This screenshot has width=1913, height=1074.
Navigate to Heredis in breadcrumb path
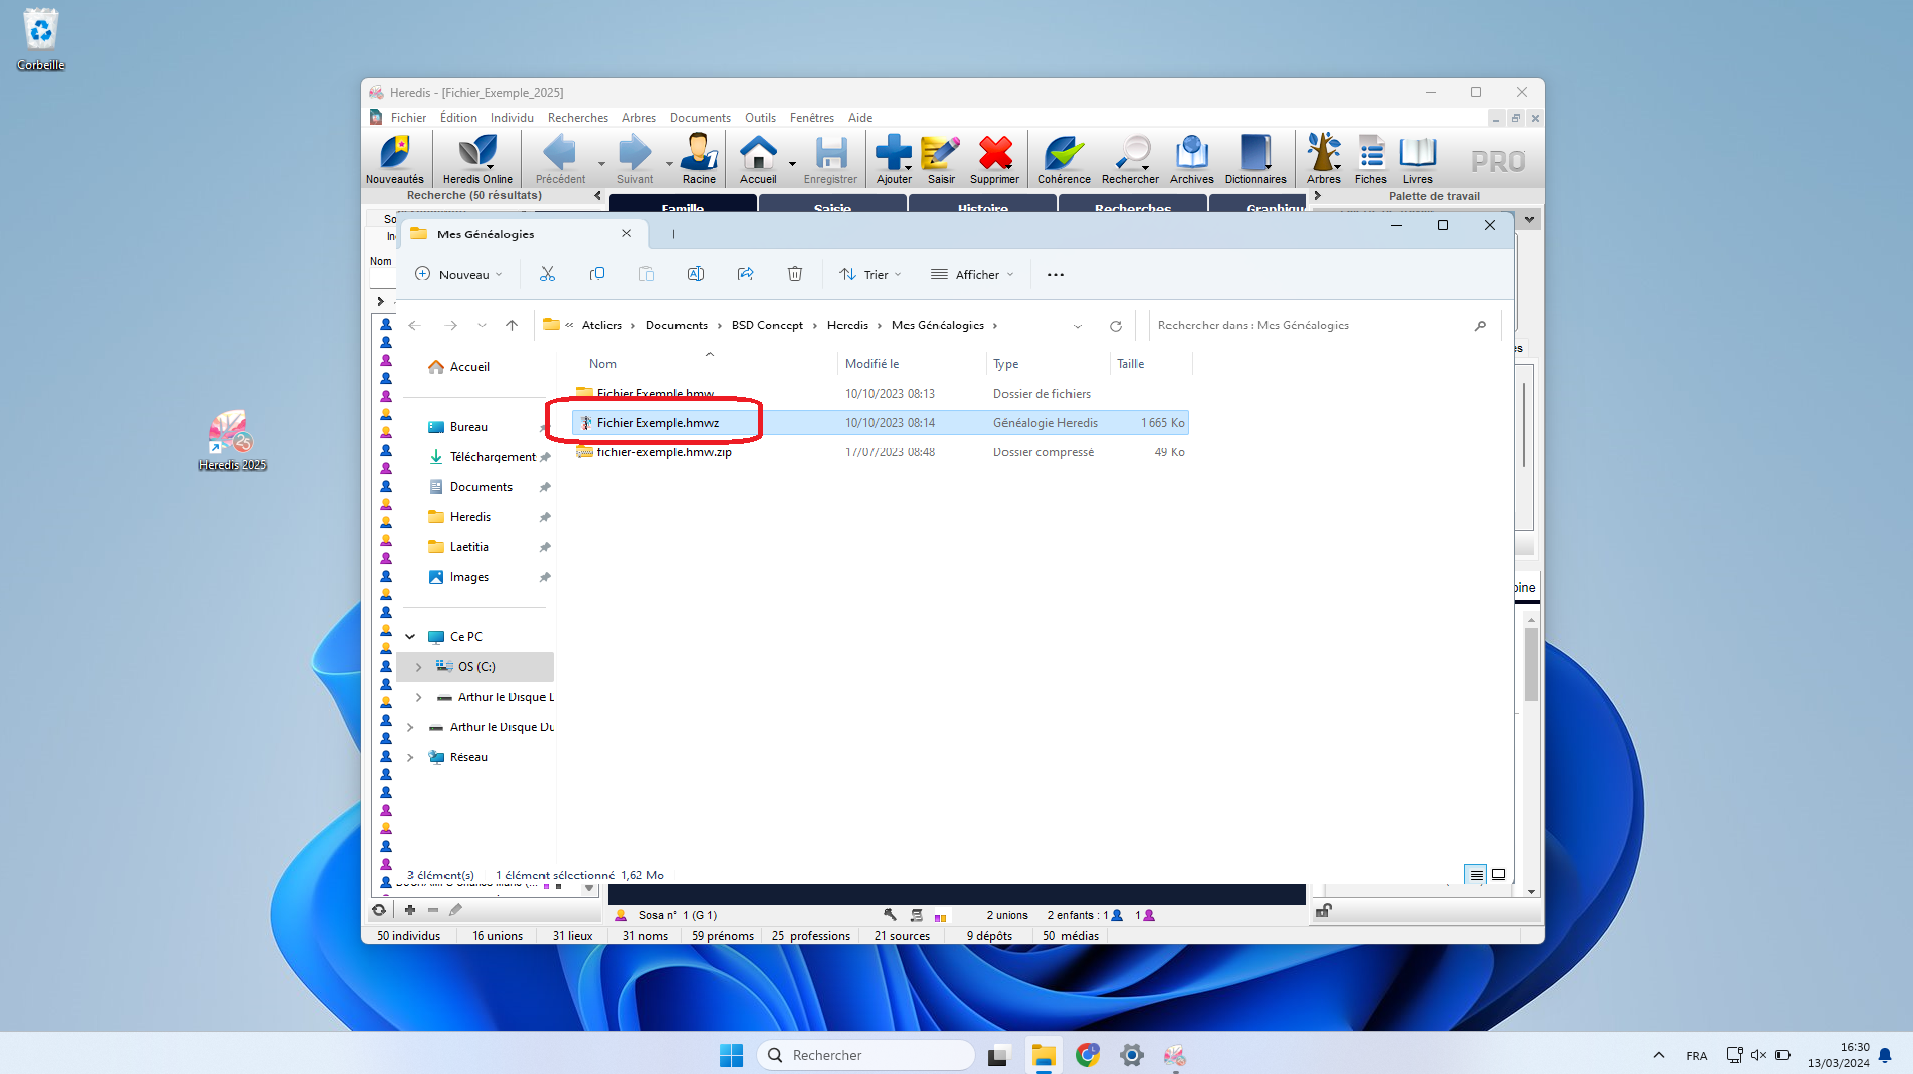(847, 326)
